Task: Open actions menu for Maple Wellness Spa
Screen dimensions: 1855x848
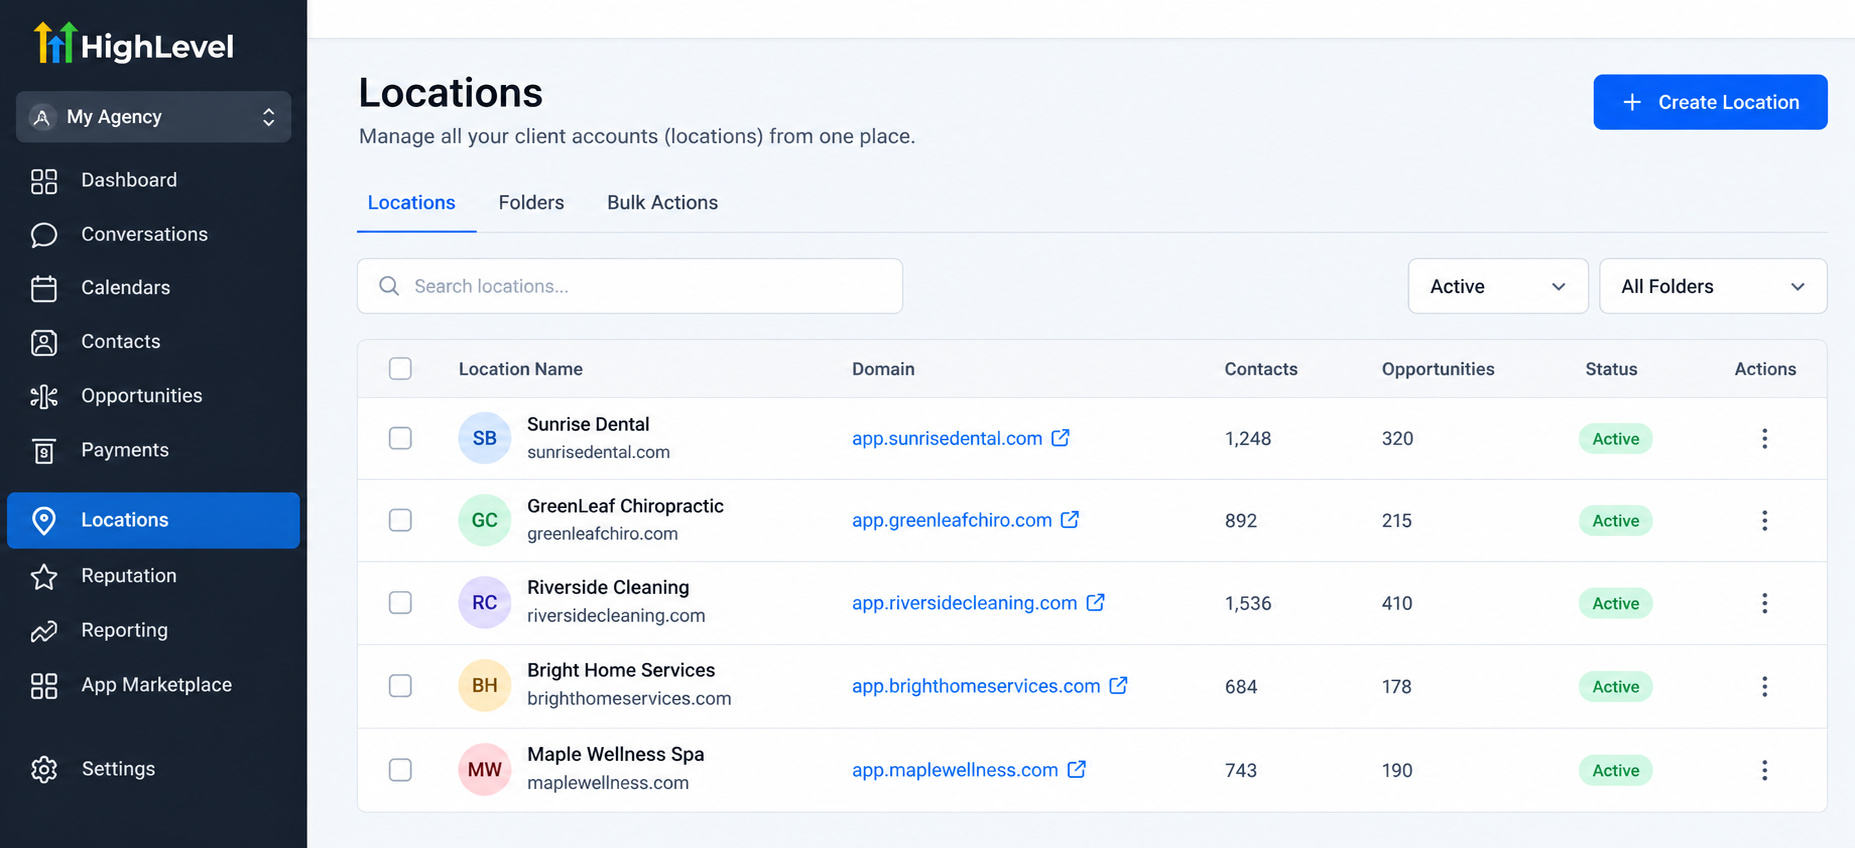Action: (1765, 770)
